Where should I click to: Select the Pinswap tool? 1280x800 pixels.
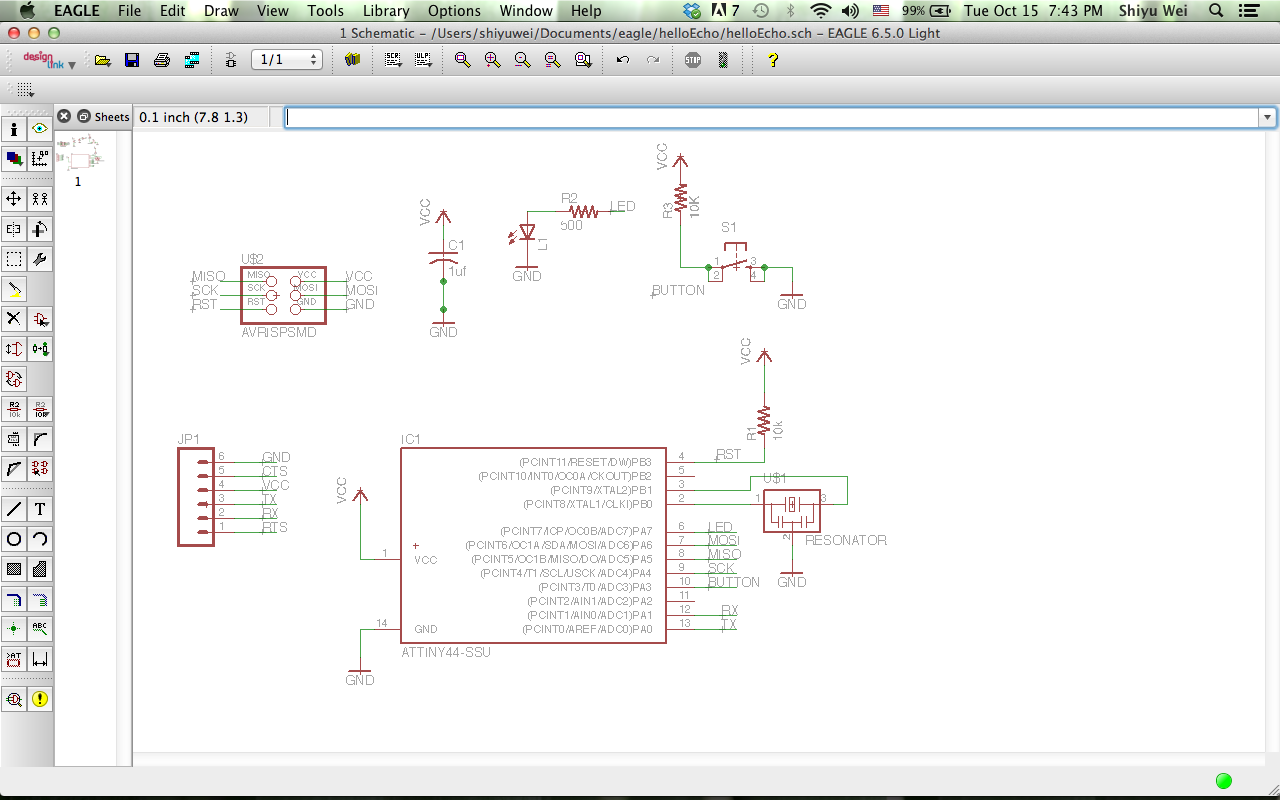tap(14, 349)
